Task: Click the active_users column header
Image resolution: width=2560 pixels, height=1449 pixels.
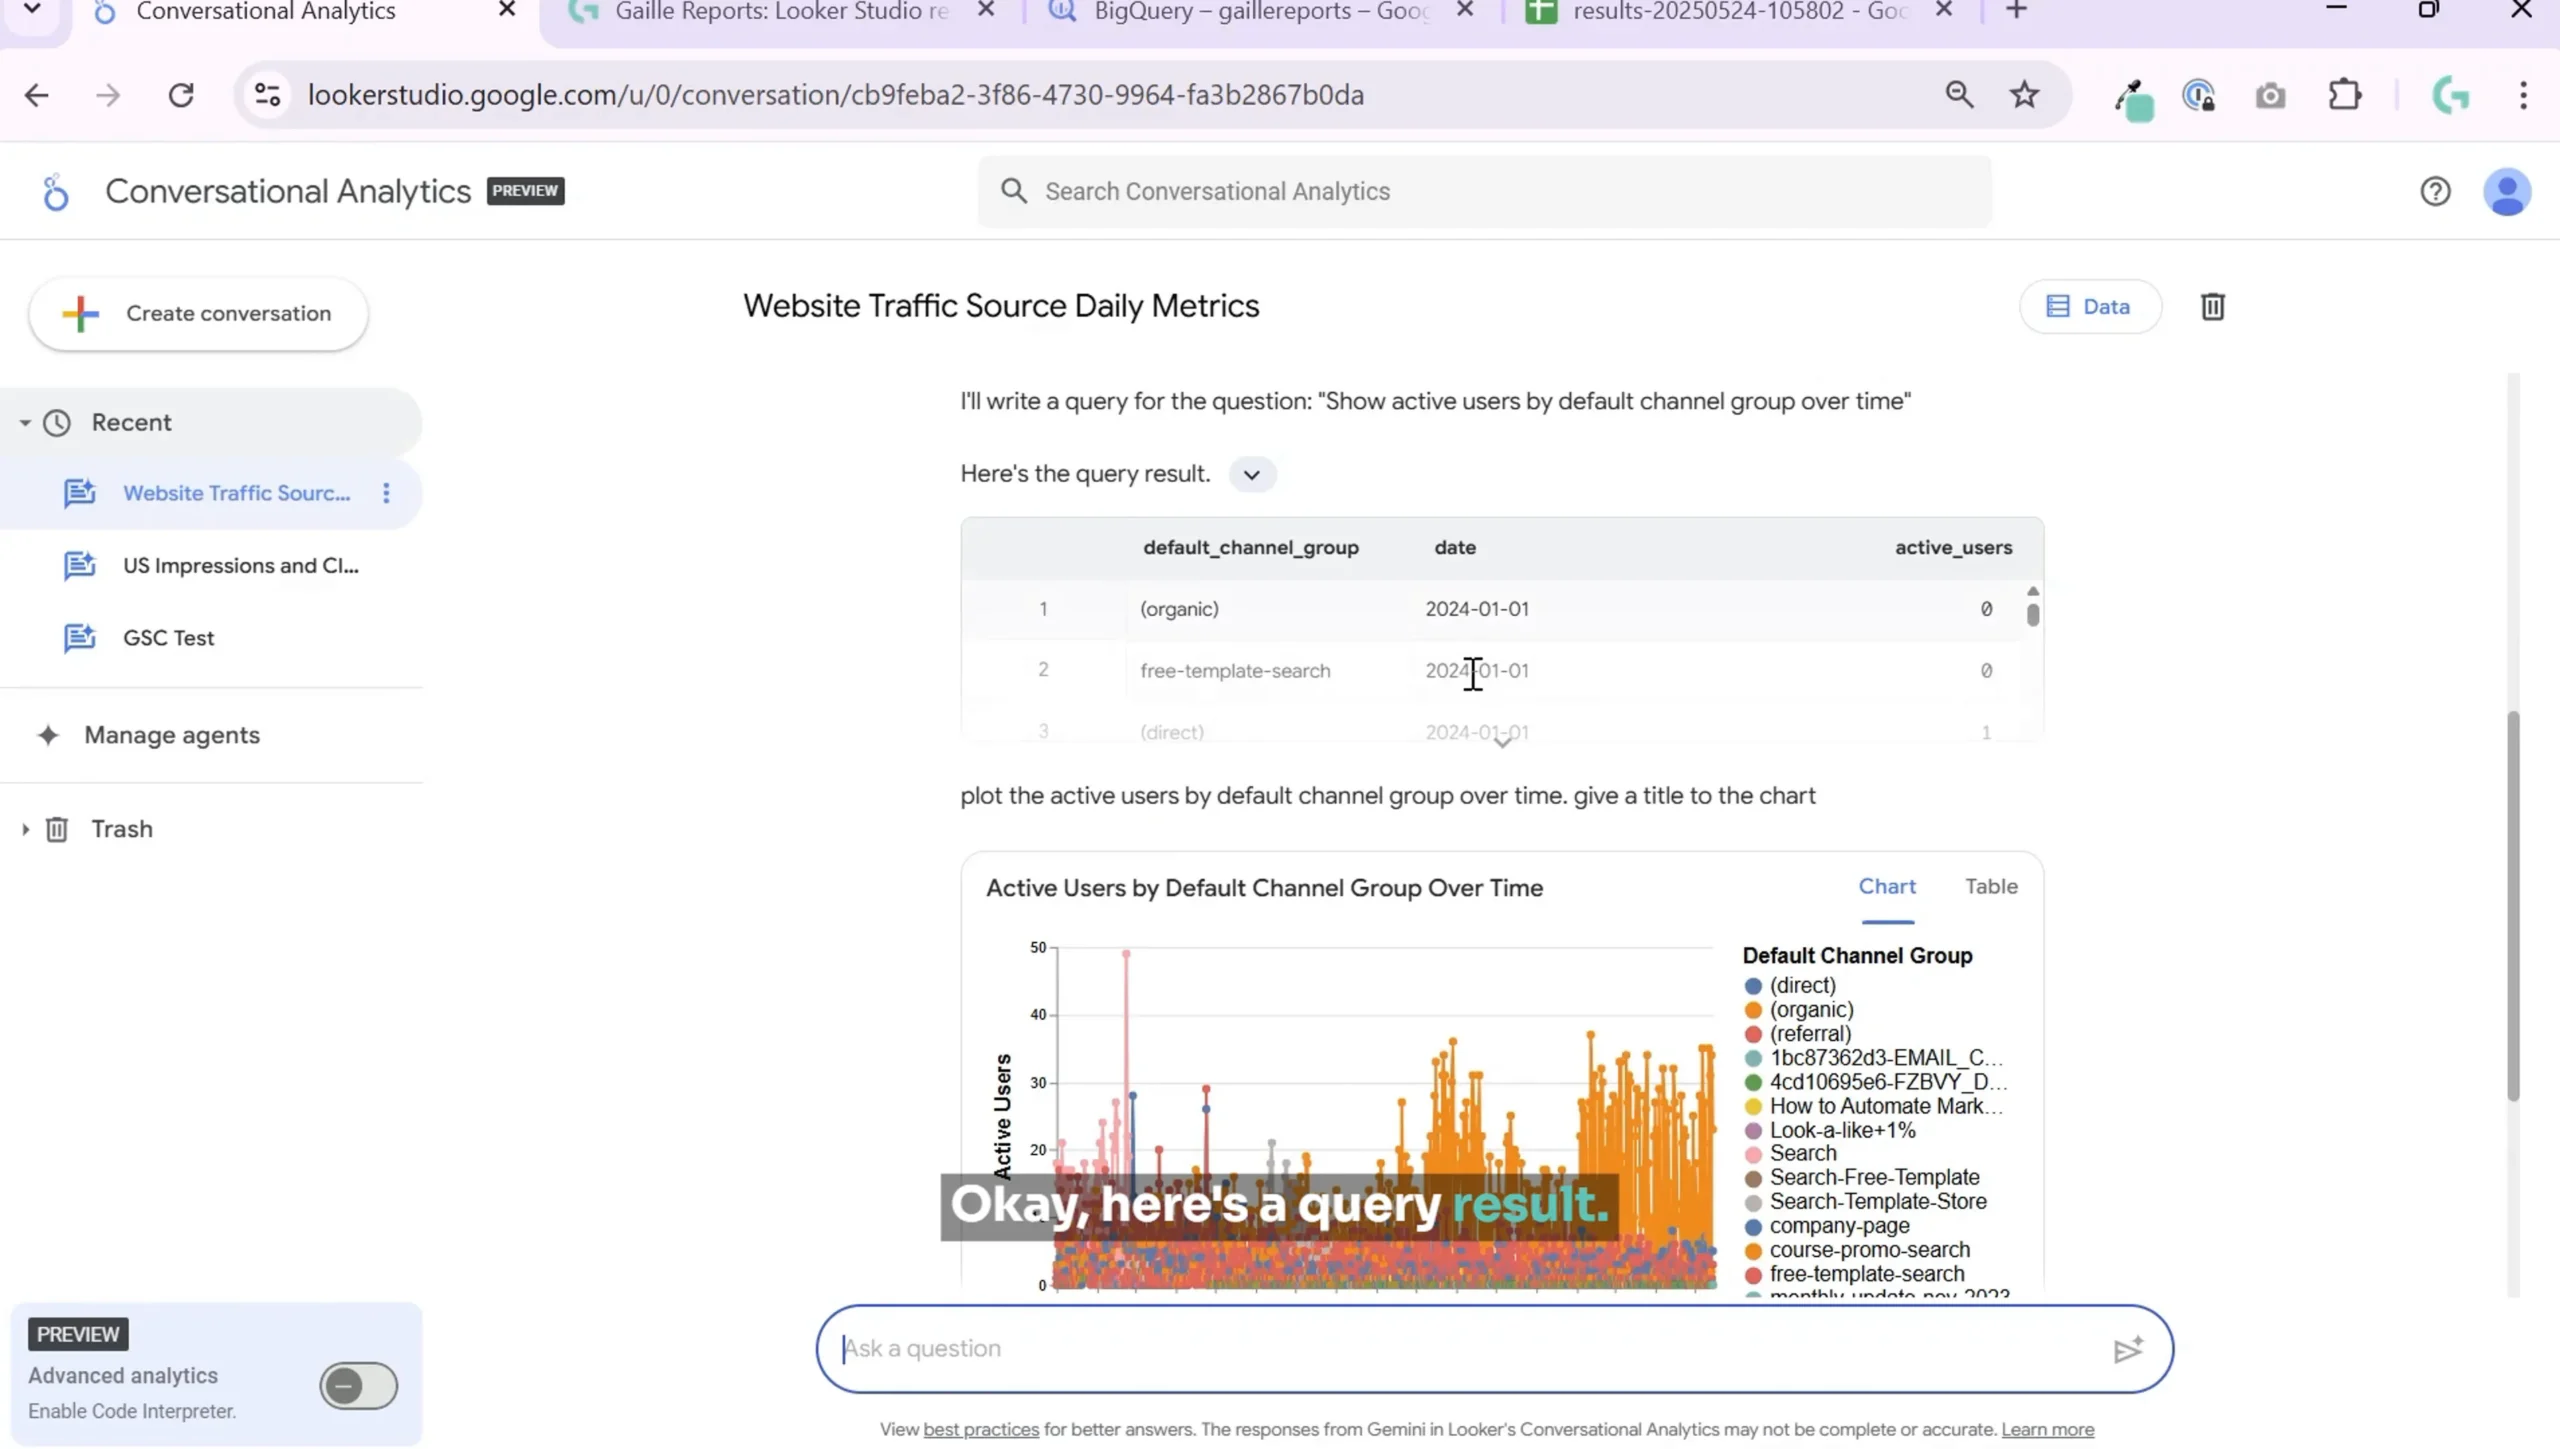Action: 1953,548
